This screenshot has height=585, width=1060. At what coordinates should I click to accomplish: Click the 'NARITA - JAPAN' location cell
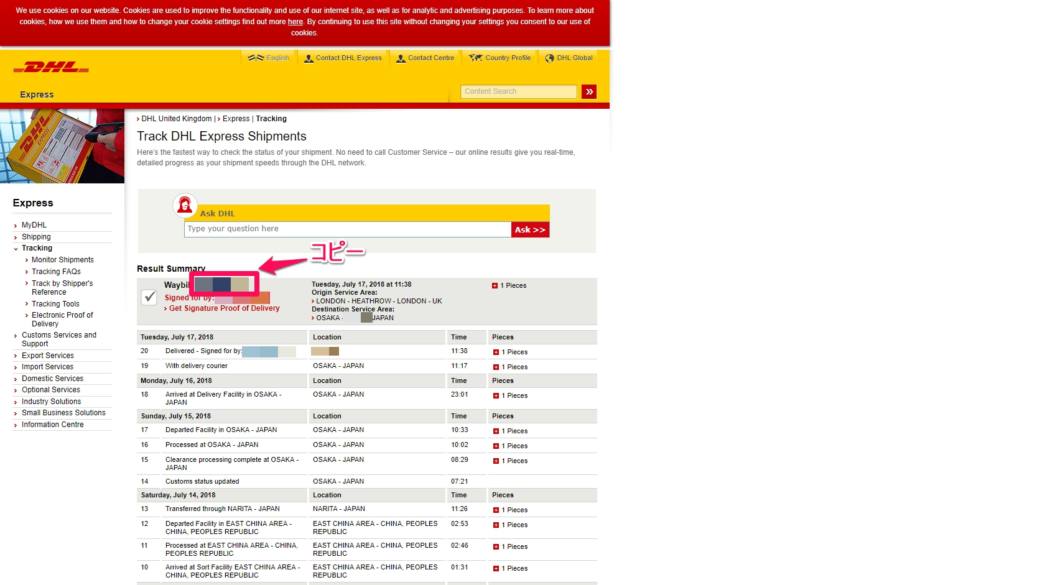(339, 509)
